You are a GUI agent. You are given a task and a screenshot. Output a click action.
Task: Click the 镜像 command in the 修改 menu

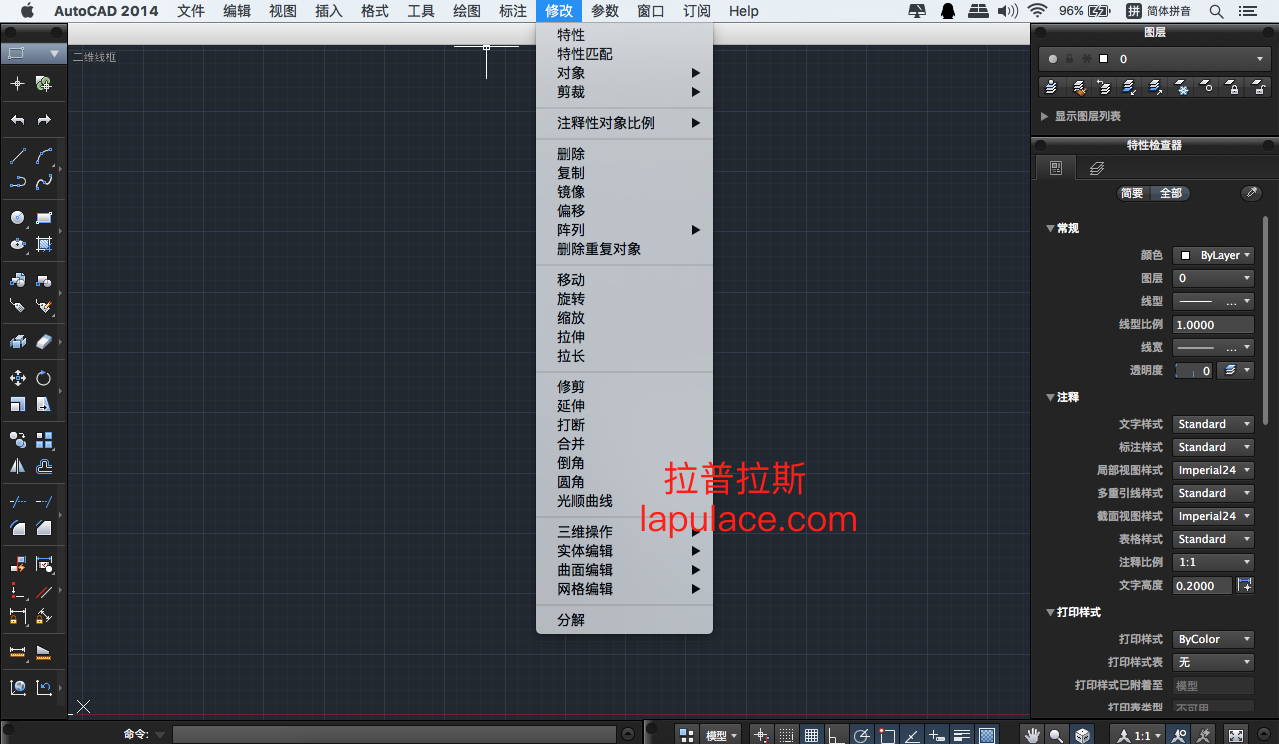pos(570,191)
